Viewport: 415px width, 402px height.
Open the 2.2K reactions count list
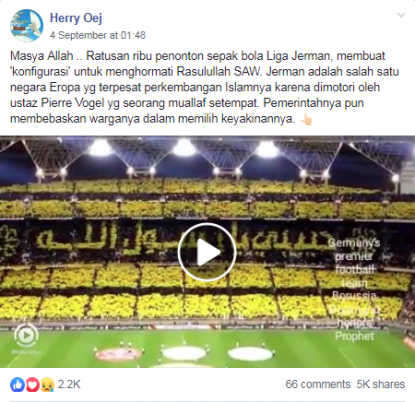(69, 384)
